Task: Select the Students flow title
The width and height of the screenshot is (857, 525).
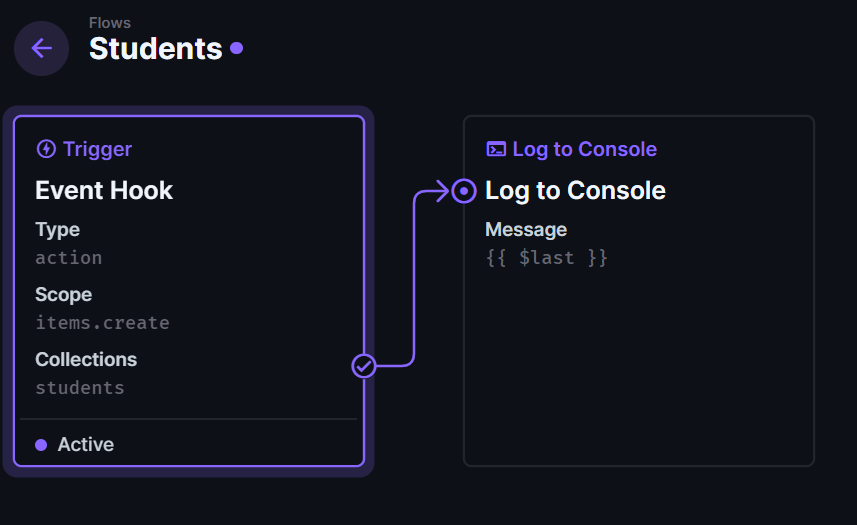Action: point(156,49)
